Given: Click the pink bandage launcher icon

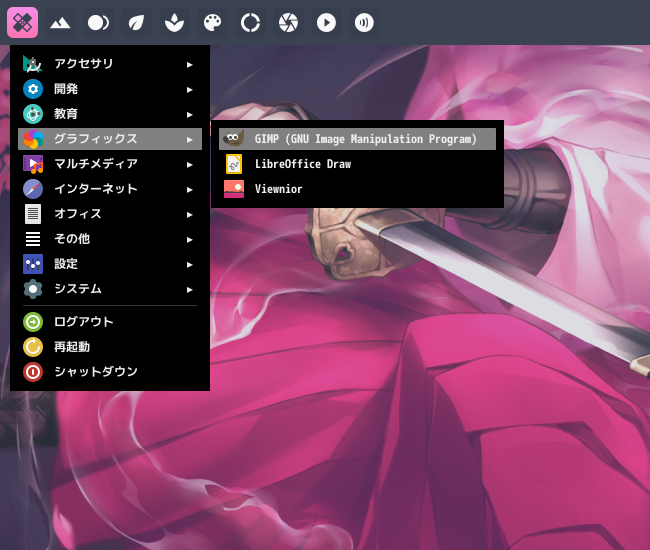Looking at the screenshot, I should [x=22, y=22].
